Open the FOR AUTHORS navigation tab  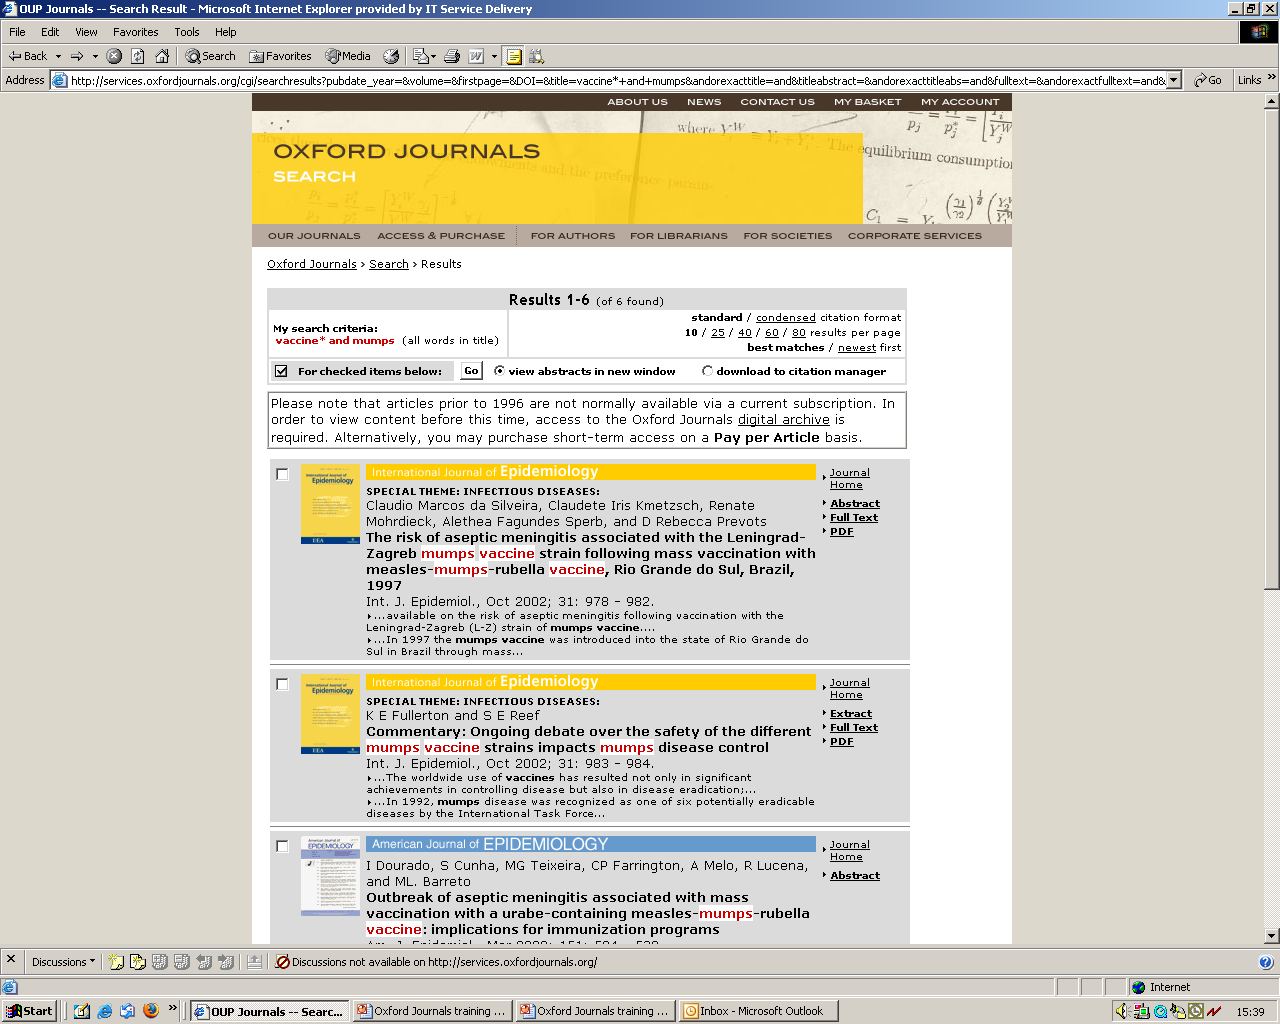click(x=573, y=236)
